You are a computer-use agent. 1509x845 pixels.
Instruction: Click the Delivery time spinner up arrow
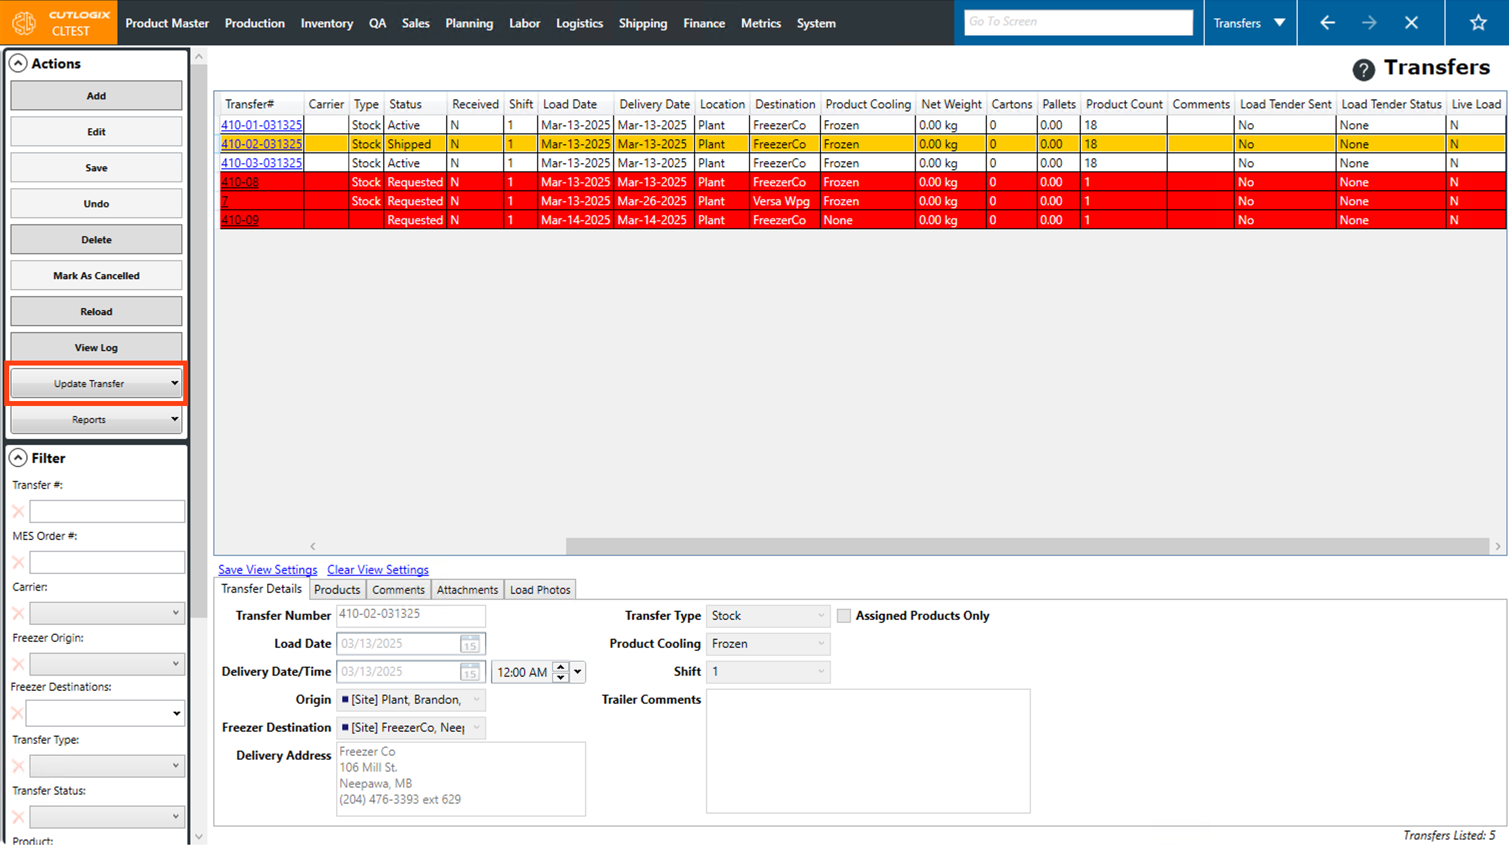point(561,667)
